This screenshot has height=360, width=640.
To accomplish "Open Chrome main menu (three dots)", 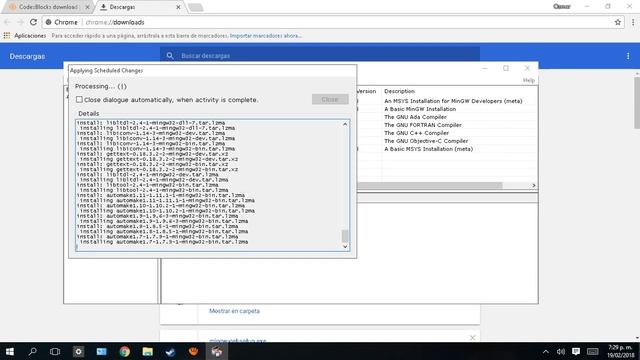I will pos(633,22).
